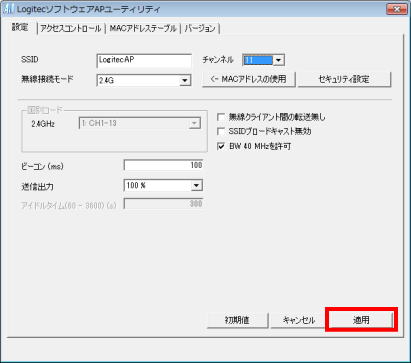Click the MACアドレスの使用 button
This screenshot has width=411, height=363.
click(249, 79)
